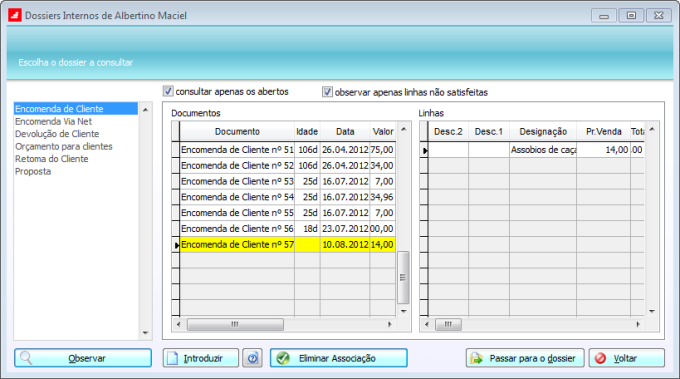Click Linhas scroll down arrow
Image resolution: width=680 pixels, height=379 pixels.
pyautogui.click(x=652, y=311)
